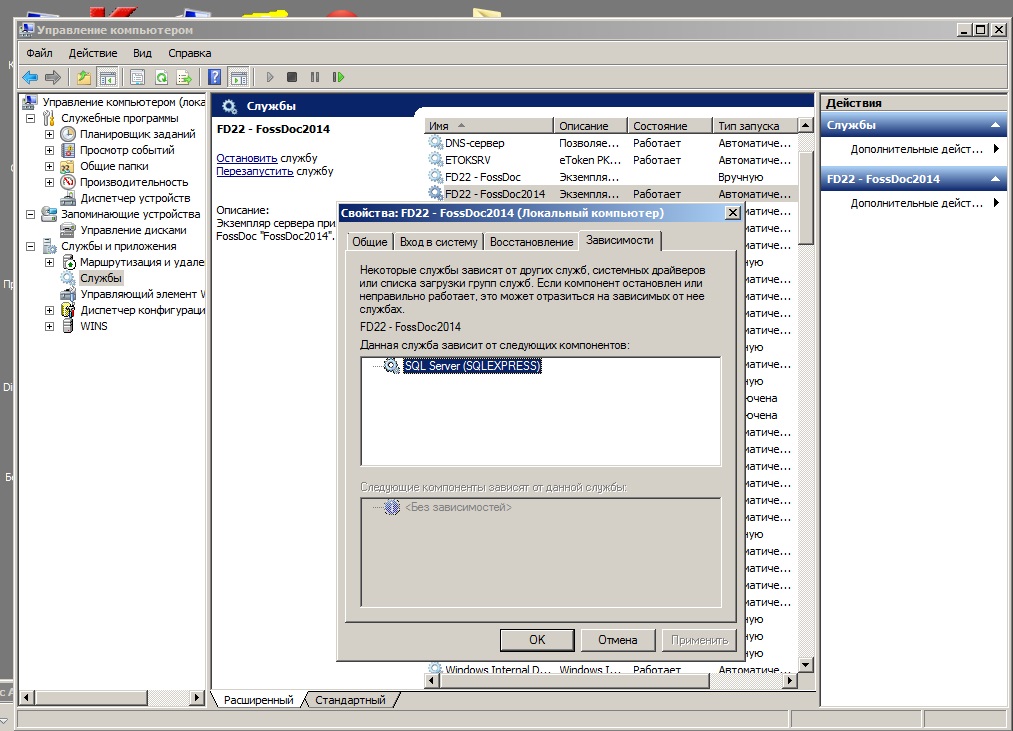Collapse the Запоминающие устройства node
The height and width of the screenshot is (731, 1013).
(x=30, y=214)
